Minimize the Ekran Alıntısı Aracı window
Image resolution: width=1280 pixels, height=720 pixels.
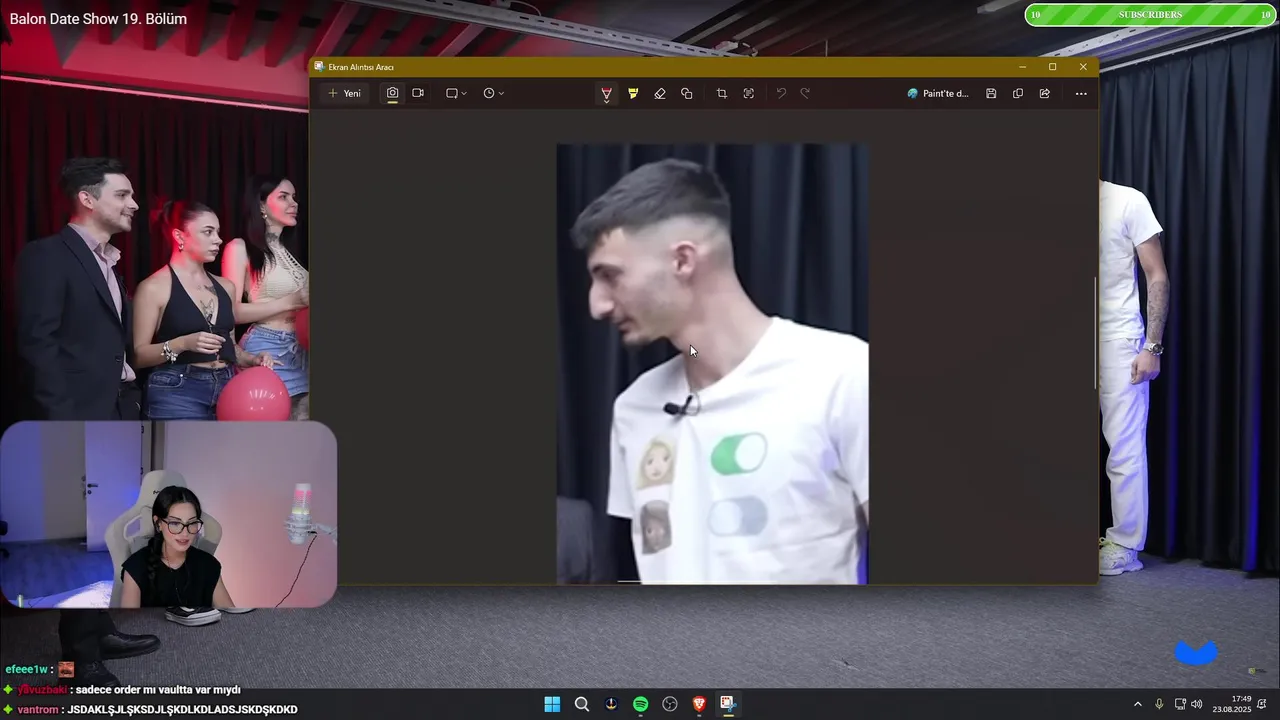click(1022, 67)
